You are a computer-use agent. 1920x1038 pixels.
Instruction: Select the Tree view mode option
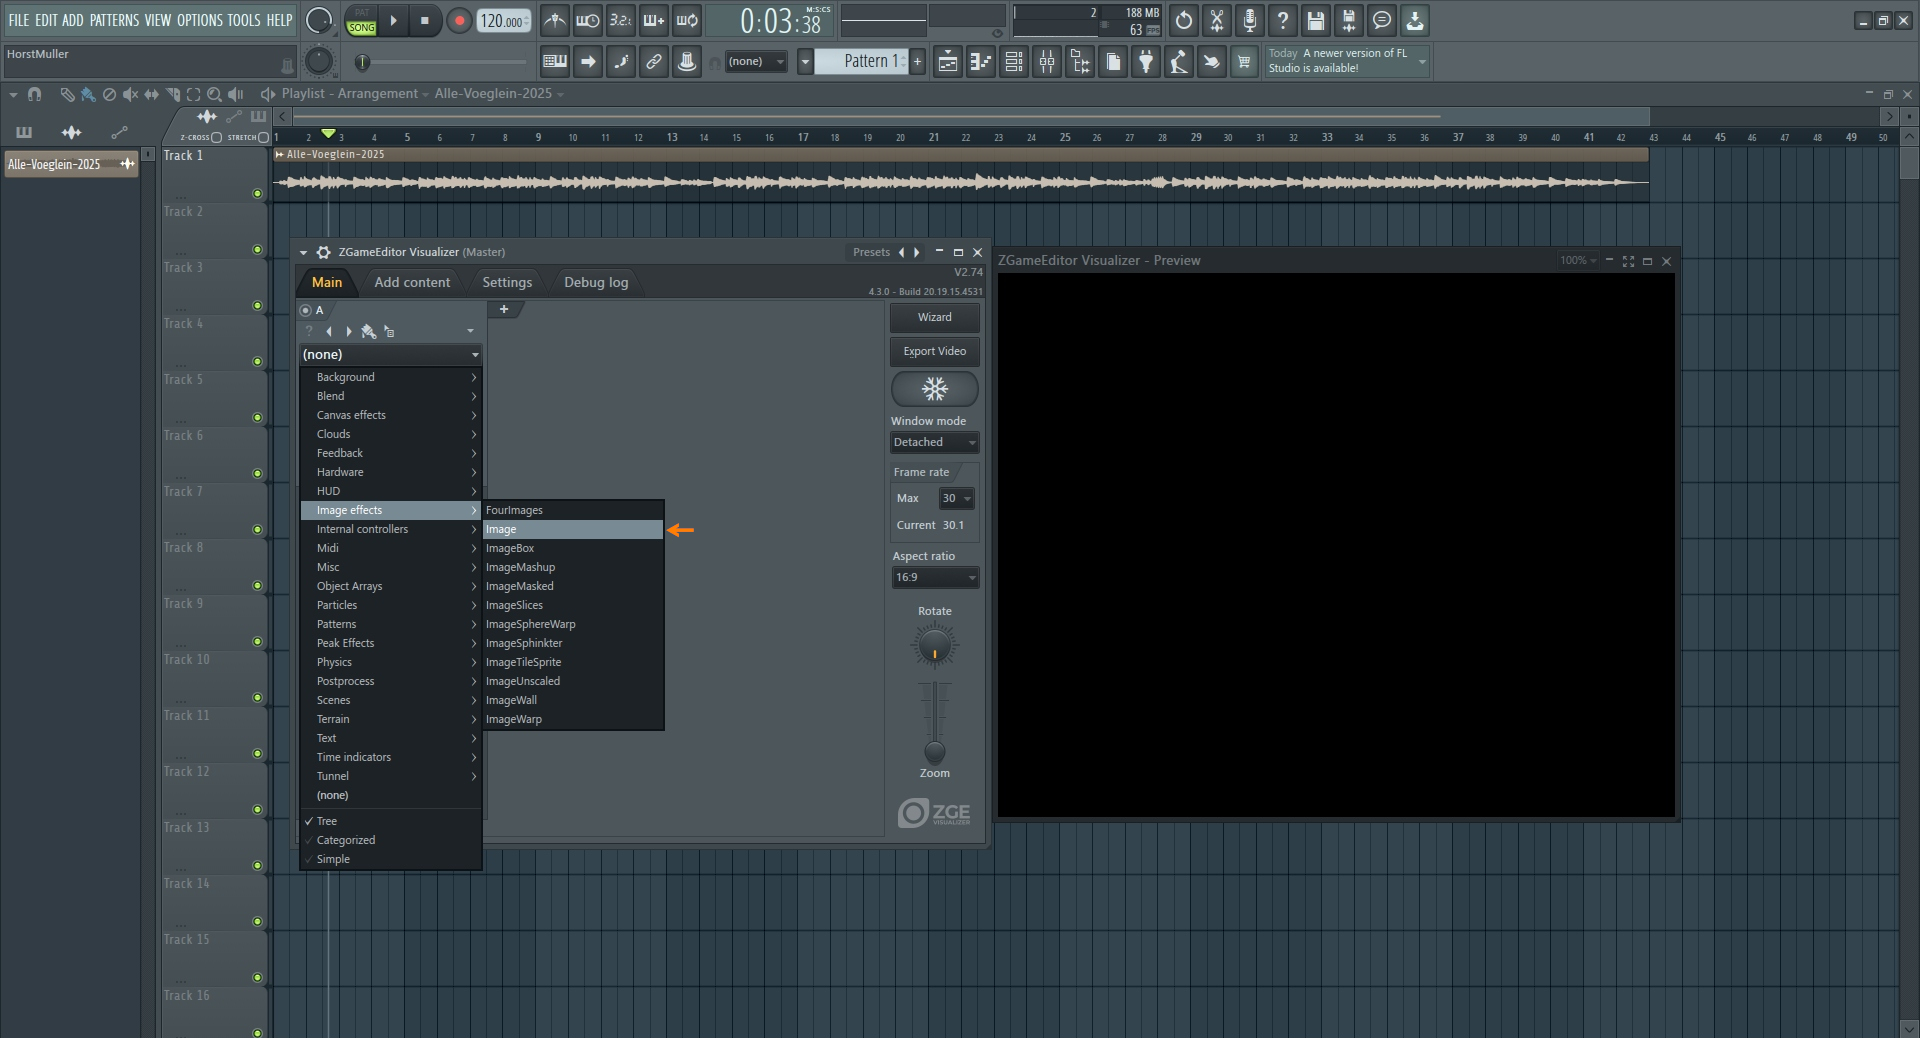point(391,821)
